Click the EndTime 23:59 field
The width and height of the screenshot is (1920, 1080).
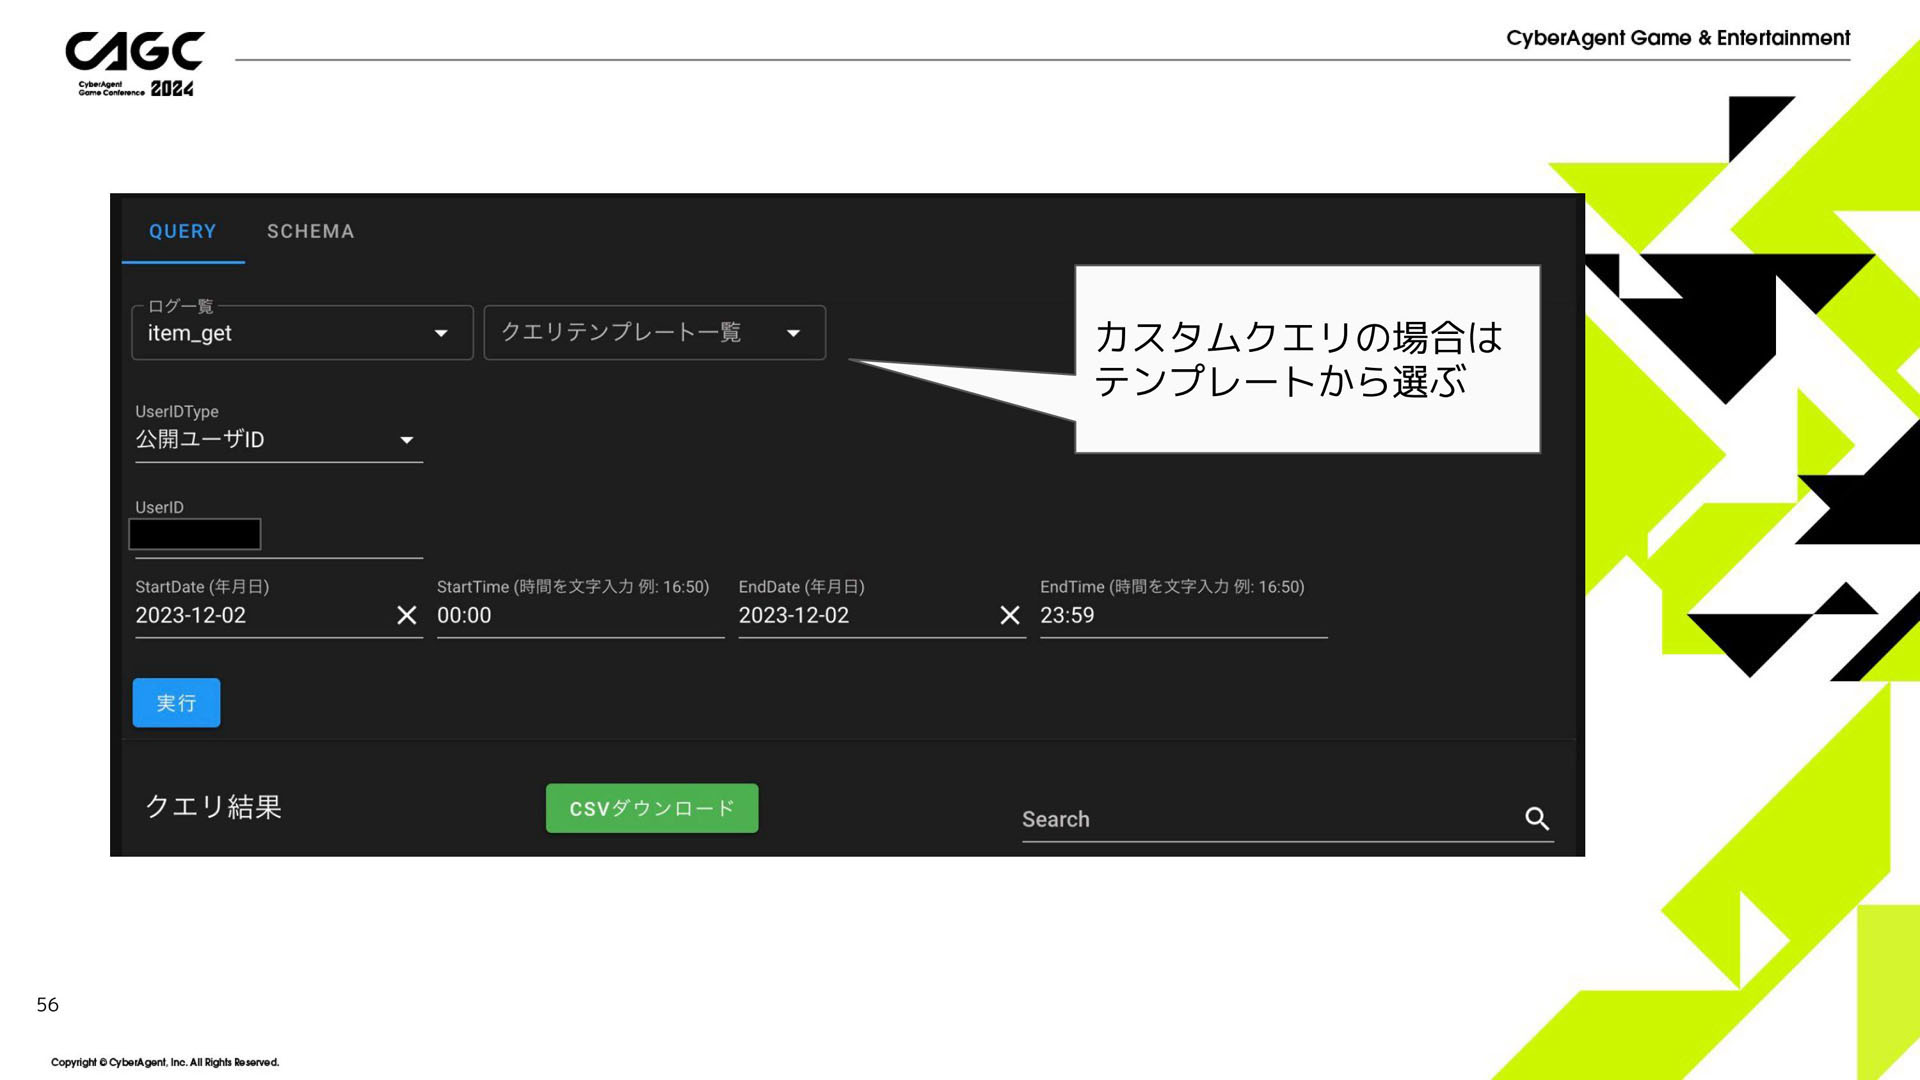coord(1182,615)
